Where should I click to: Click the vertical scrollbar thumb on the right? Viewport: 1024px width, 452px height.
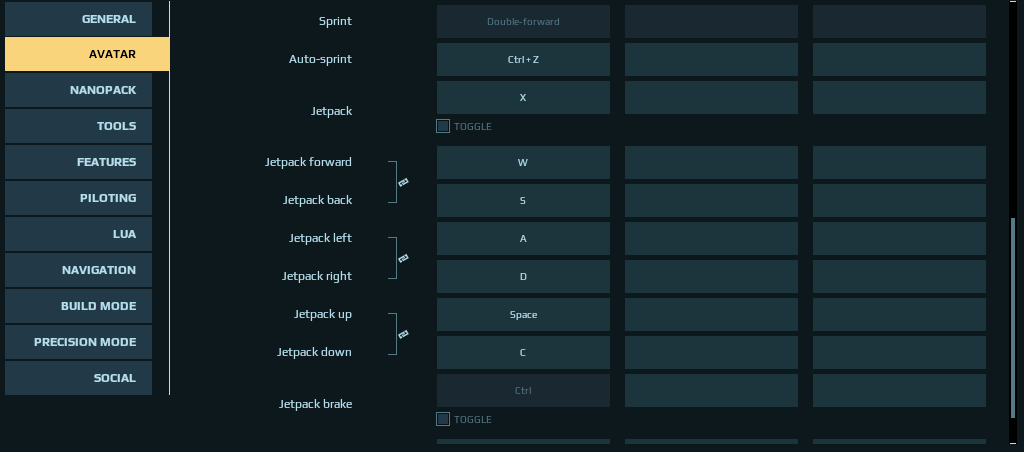click(1013, 320)
